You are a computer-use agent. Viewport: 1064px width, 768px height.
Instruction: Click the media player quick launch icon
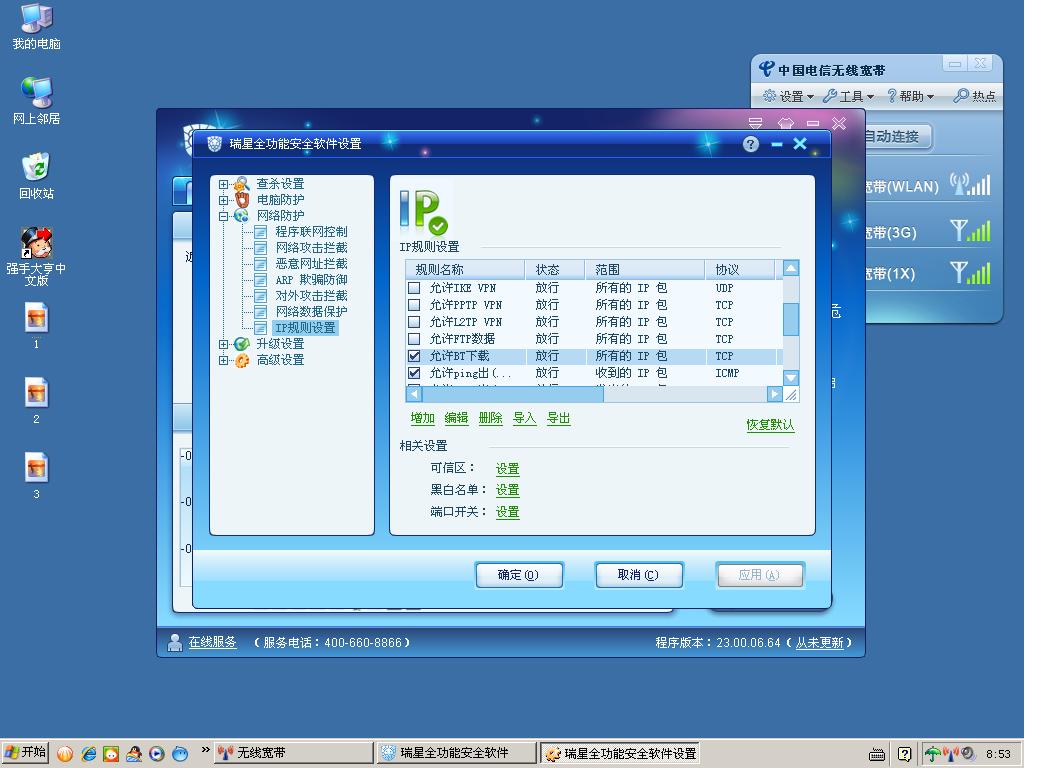(157, 754)
